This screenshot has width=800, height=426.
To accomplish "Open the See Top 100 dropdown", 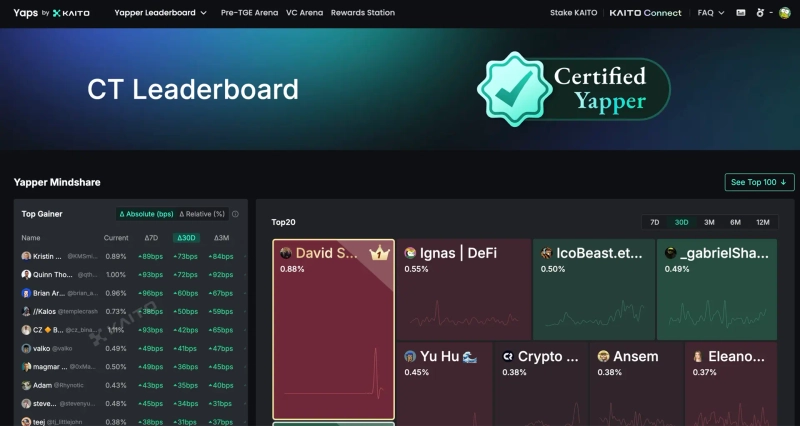I will pyautogui.click(x=759, y=182).
